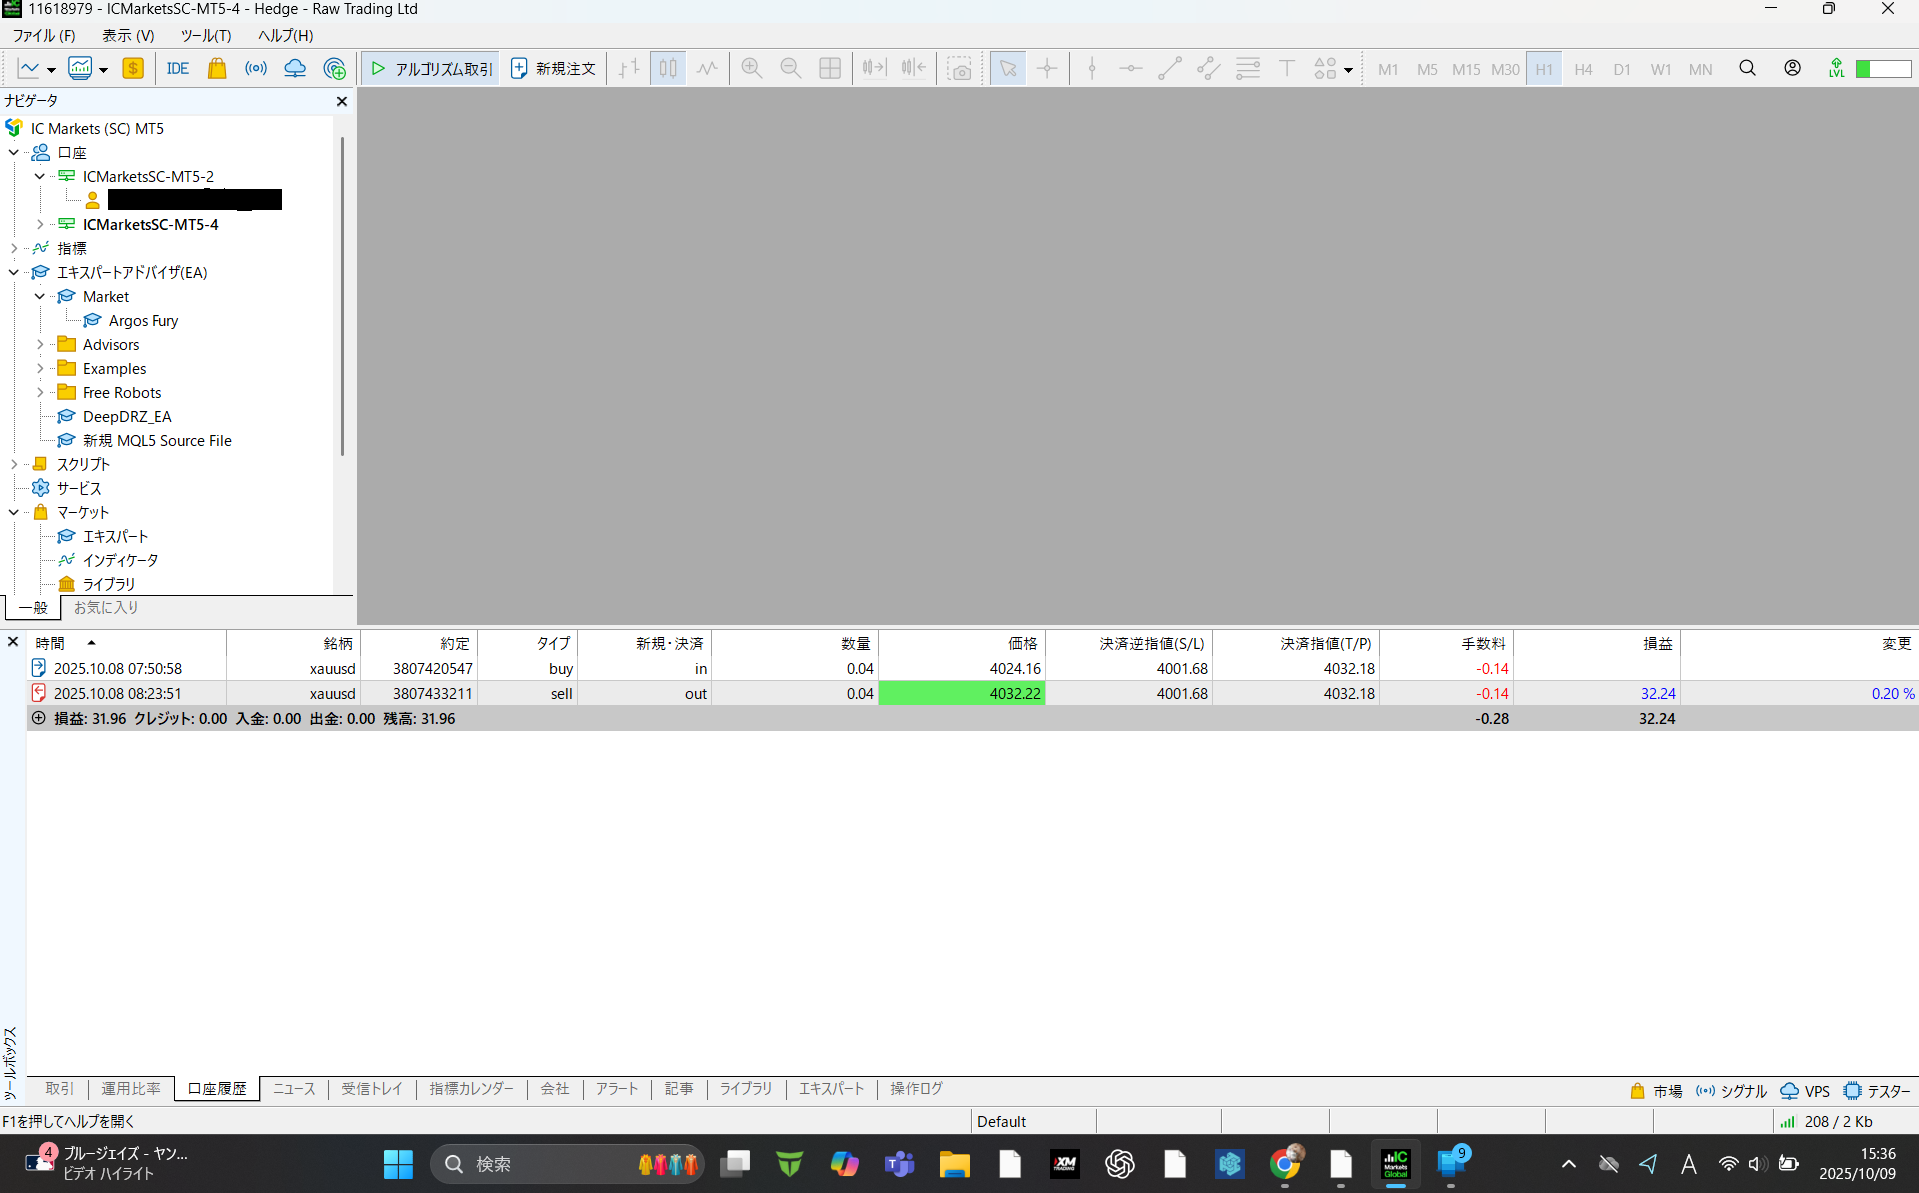The image size is (1919, 1193).
Task: Open the VPS cloud toolbar icon
Action: click(x=295, y=69)
